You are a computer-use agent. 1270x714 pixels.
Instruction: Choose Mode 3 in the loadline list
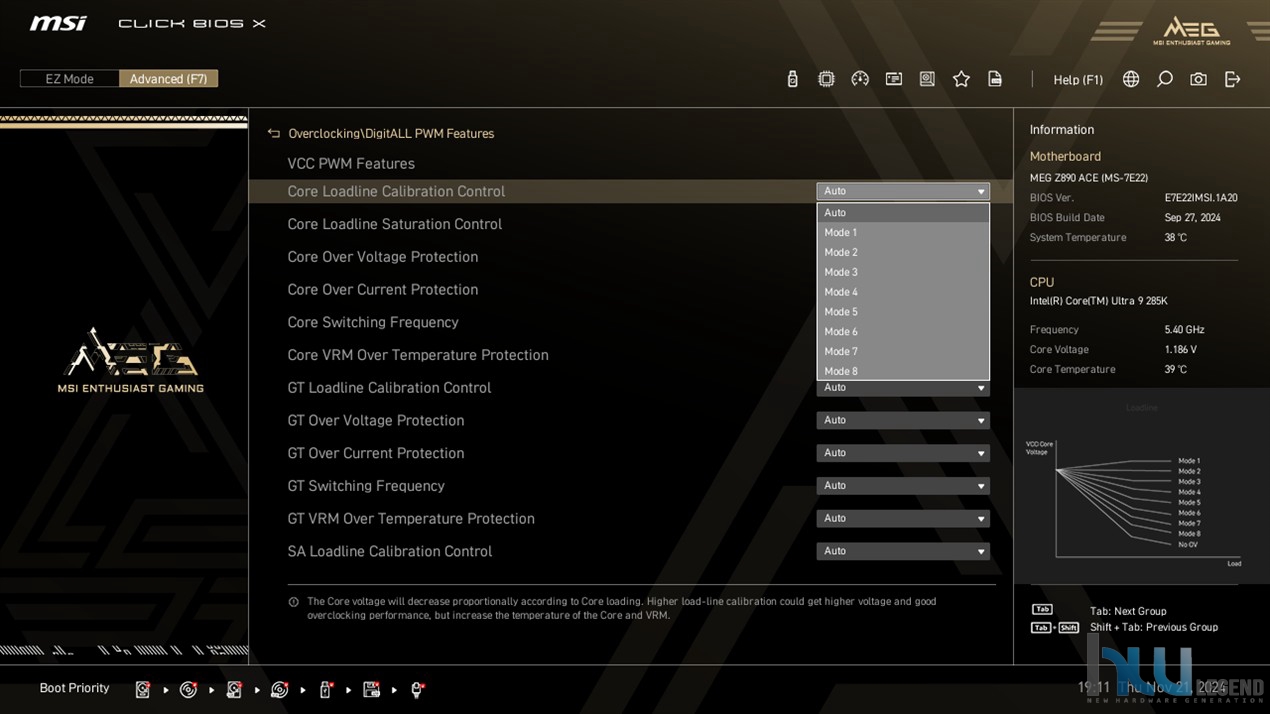[903, 272]
